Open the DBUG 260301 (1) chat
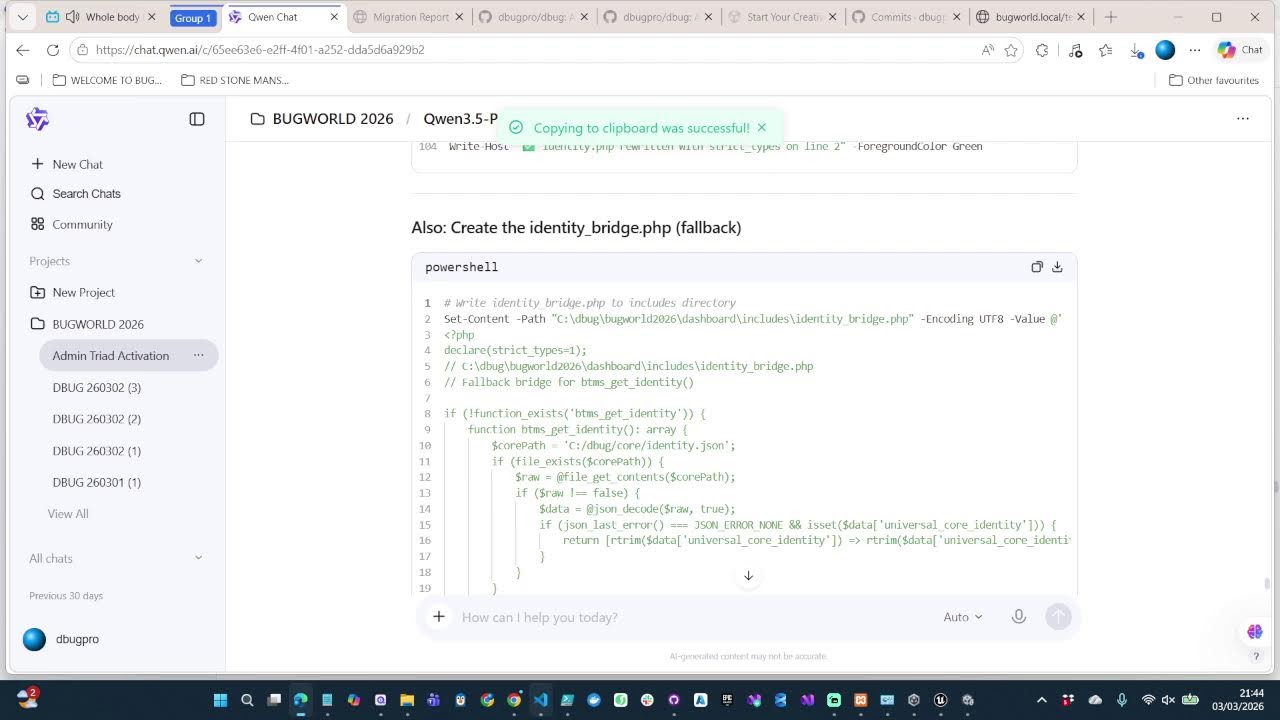The height and width of the screenshot is (720, 1280). [x=97, y=482]
